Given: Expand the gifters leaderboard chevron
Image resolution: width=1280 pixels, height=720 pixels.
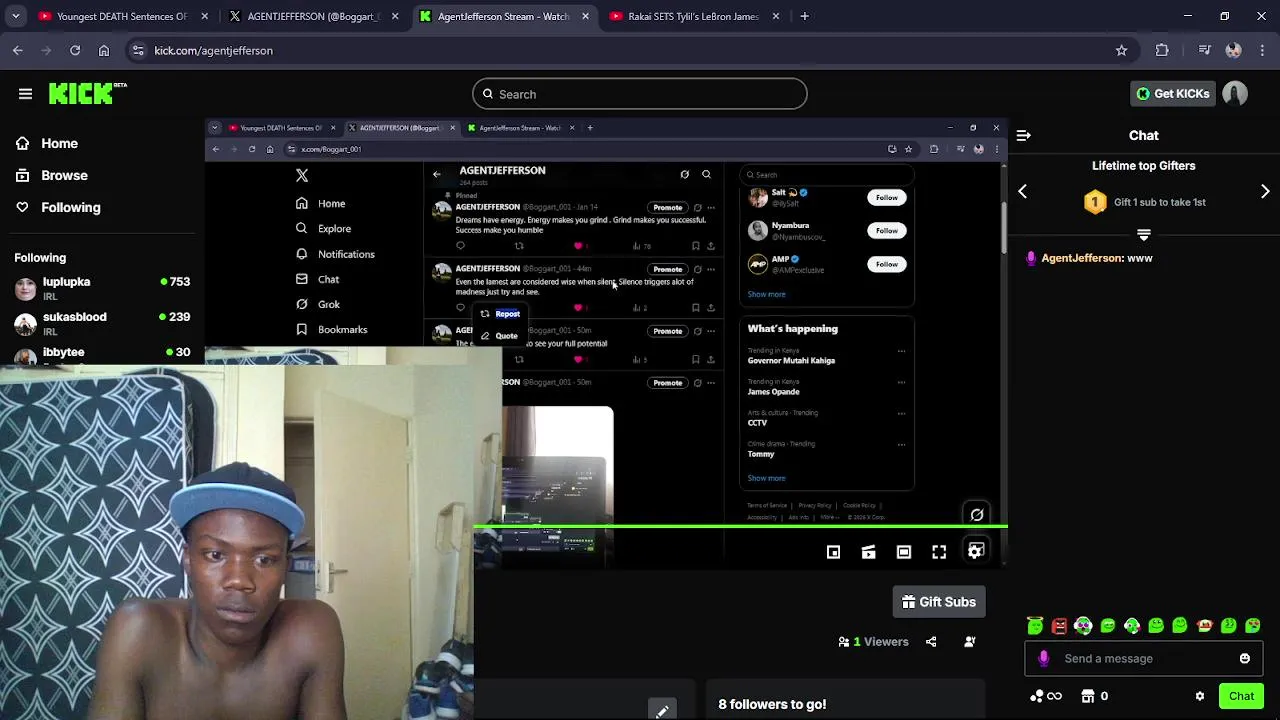Looking at the screenshot, I should [x=1144, y=235].
